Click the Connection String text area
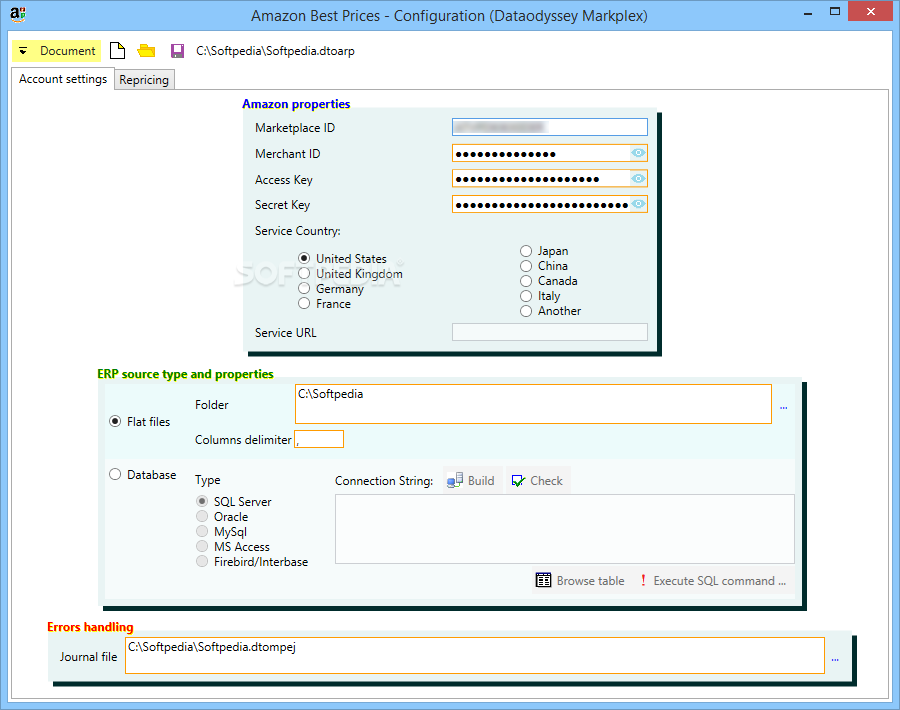 pos(565,529)
